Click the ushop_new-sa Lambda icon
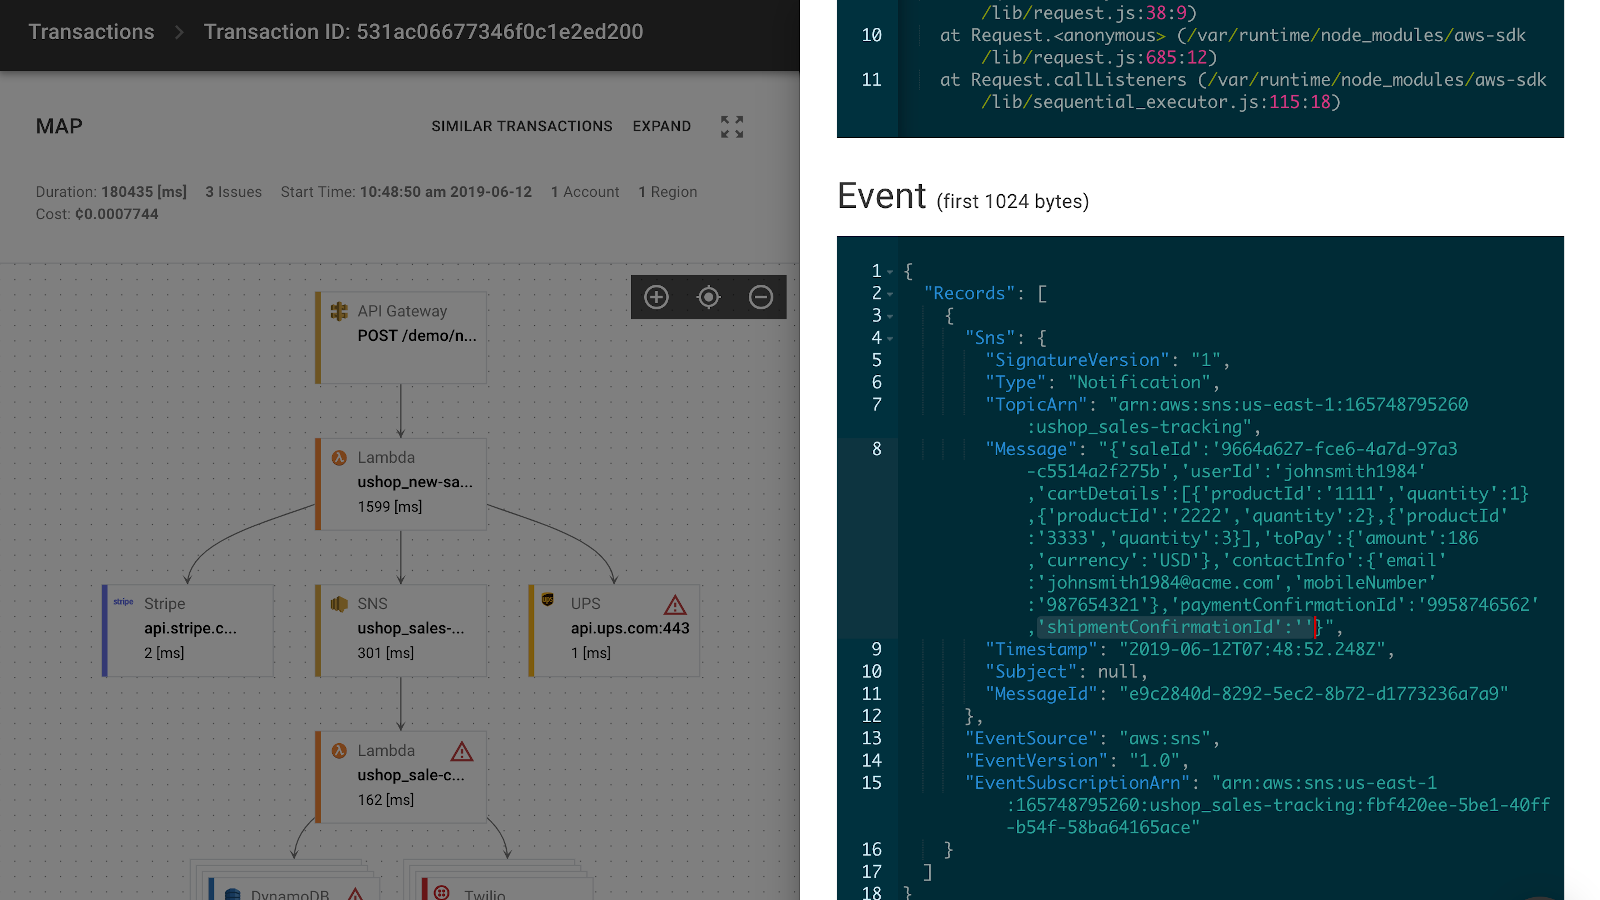 [x=339, y=457]
